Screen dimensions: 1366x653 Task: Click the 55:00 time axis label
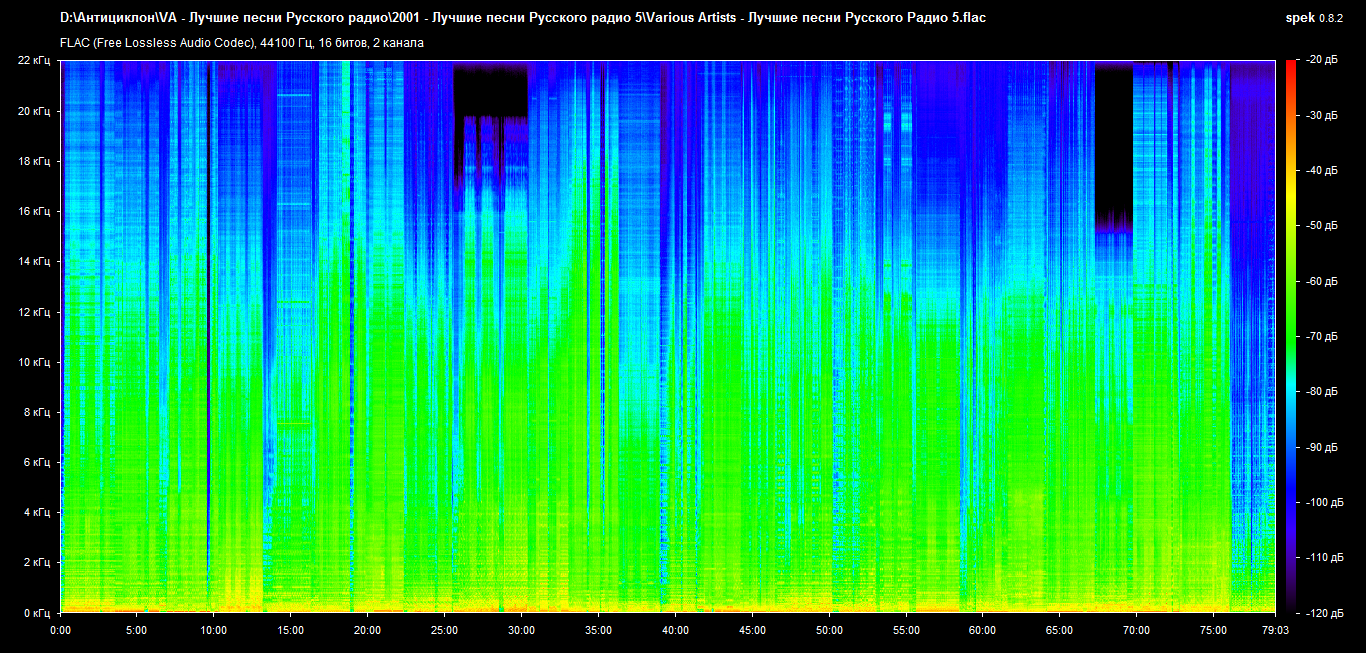pyautogui.click(x=906, y=631)
